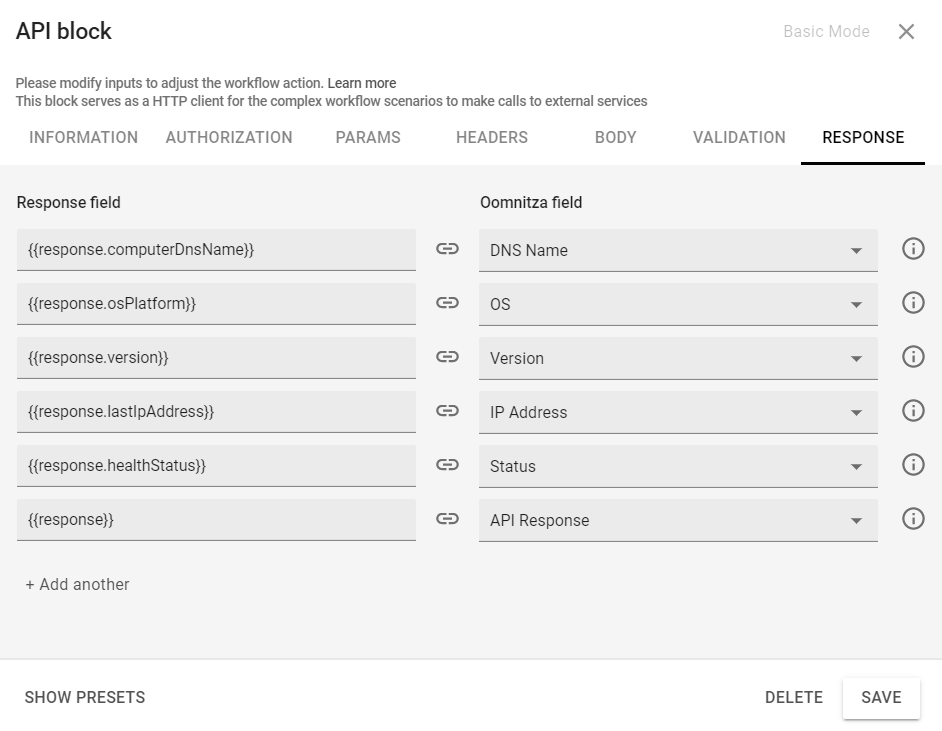Click the Learn more link
The height and width of the screenshot is (731, 942).
[361, 83]
